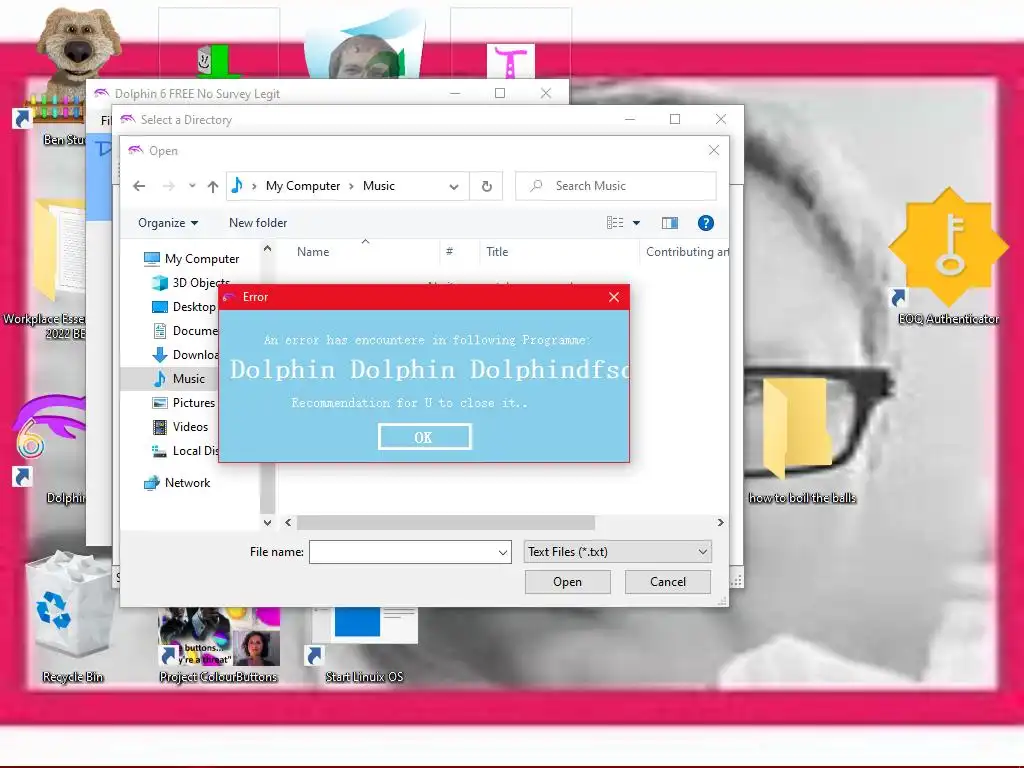The width and height of the screenshot is (1024, 768).
Task: Select Videos in the navigation pane
Action: click(180, 426)
